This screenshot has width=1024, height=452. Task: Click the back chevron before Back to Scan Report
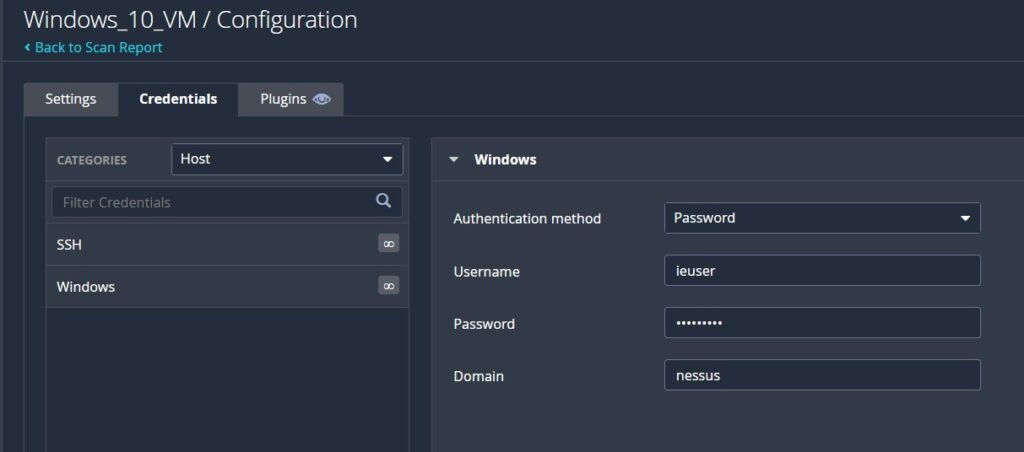tap(27, 47)
